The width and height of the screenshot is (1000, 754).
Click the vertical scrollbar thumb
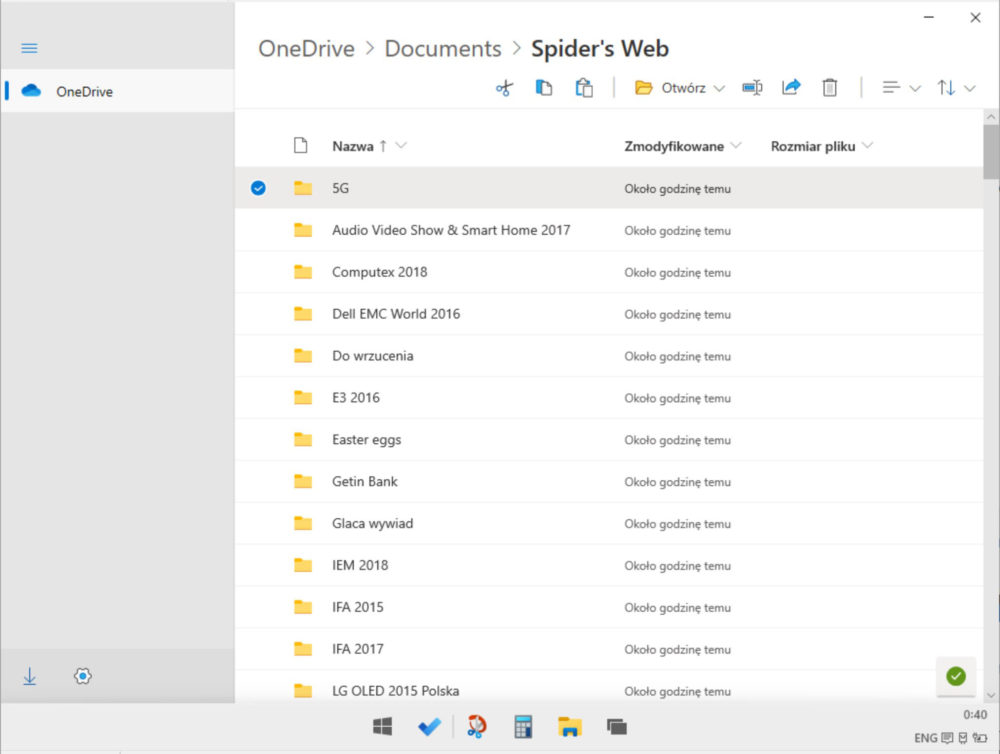[990, 152]
